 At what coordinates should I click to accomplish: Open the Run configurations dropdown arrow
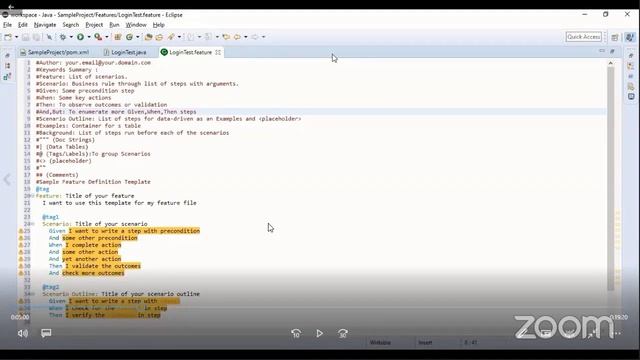pos(89,37)
